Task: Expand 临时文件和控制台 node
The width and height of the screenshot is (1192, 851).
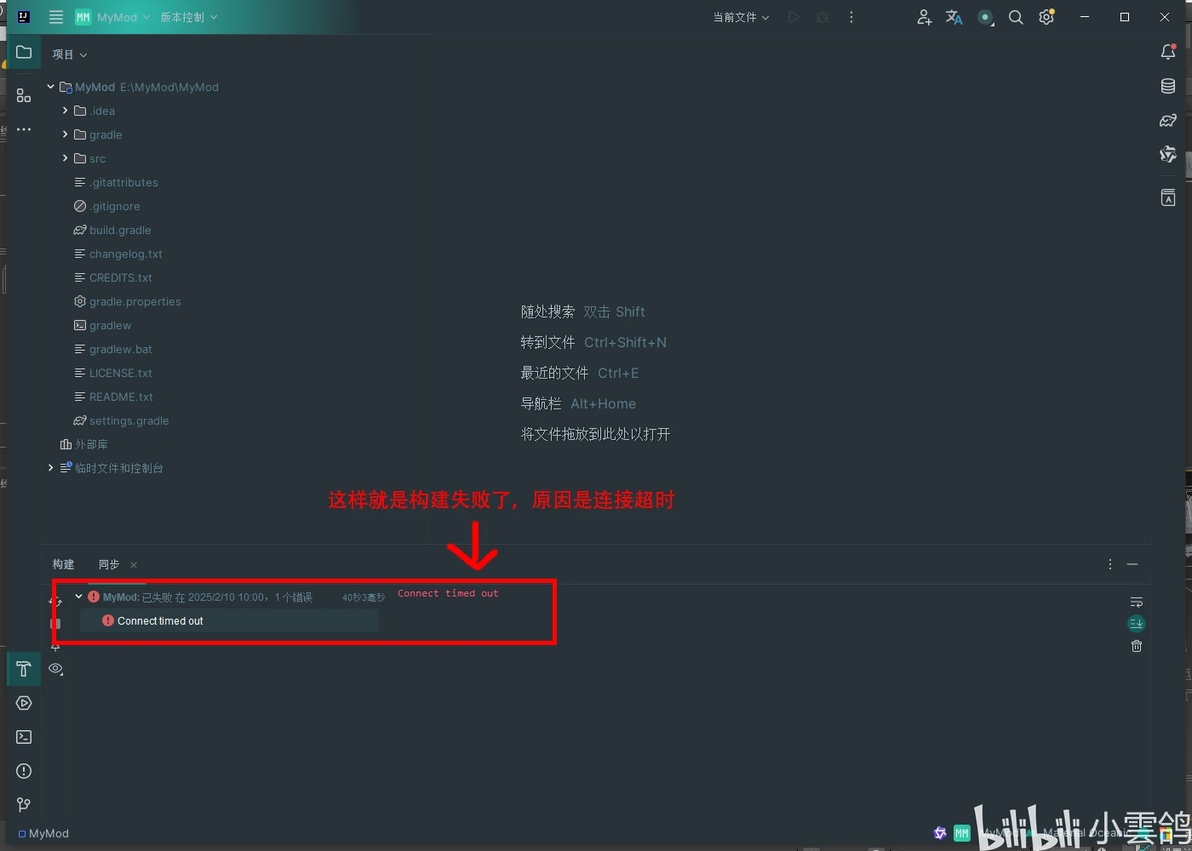Action: pyautogui.click(x=51, y=468)
